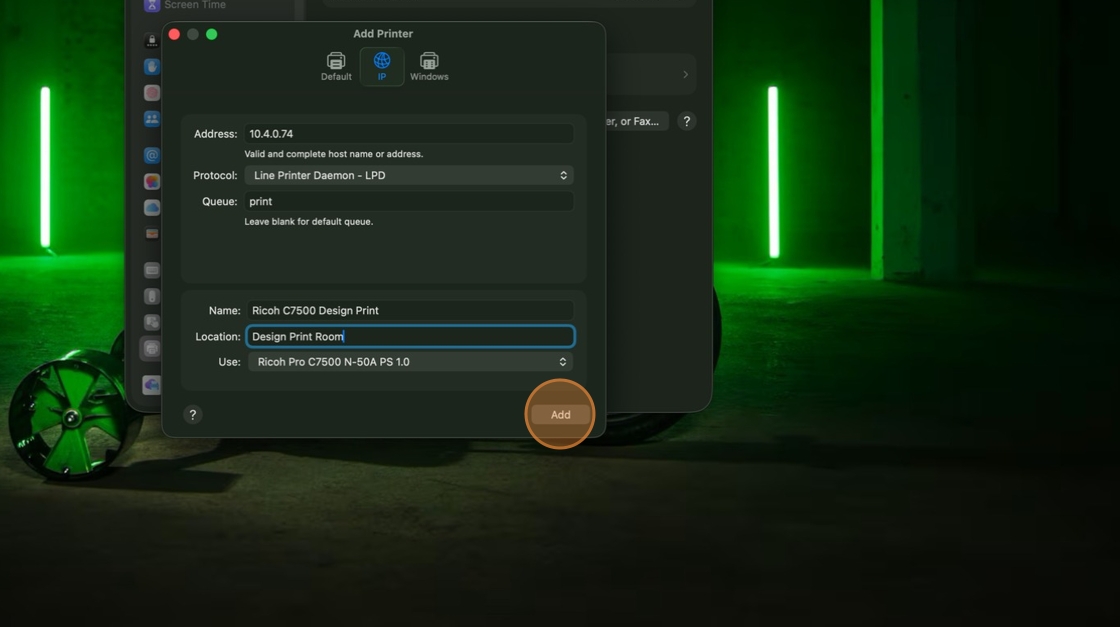Open iCloud cloud icon in sidebar
This screenshot has width=1120, height=627.
coord(151,207)
